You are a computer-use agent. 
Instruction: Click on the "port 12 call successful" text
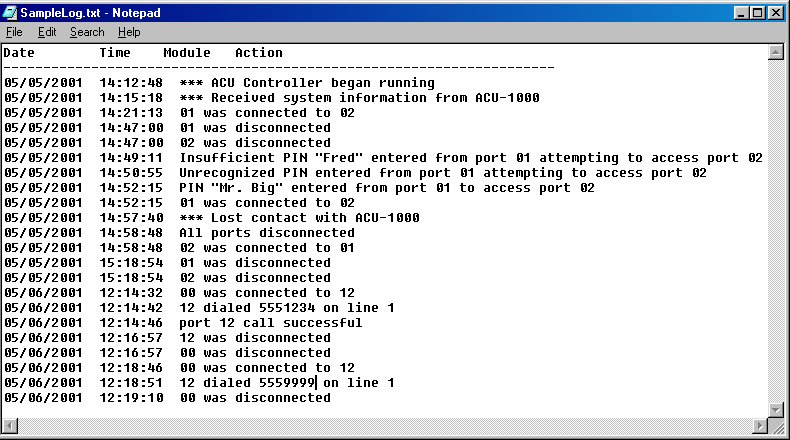(x=270, y=323)
